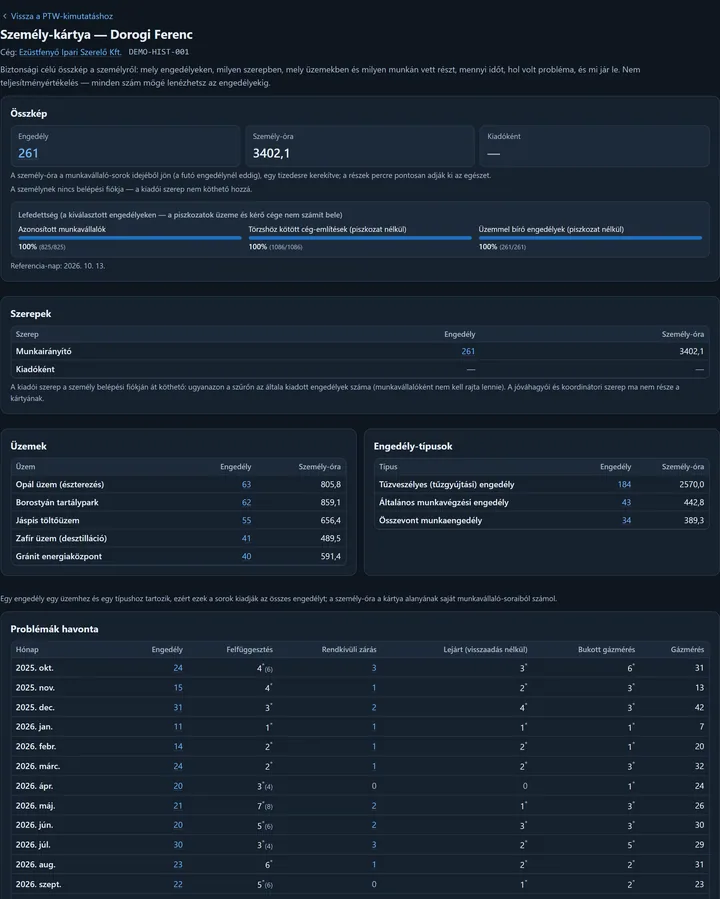Select the DEMO-HIST-001 identifier text

(159, 52)
